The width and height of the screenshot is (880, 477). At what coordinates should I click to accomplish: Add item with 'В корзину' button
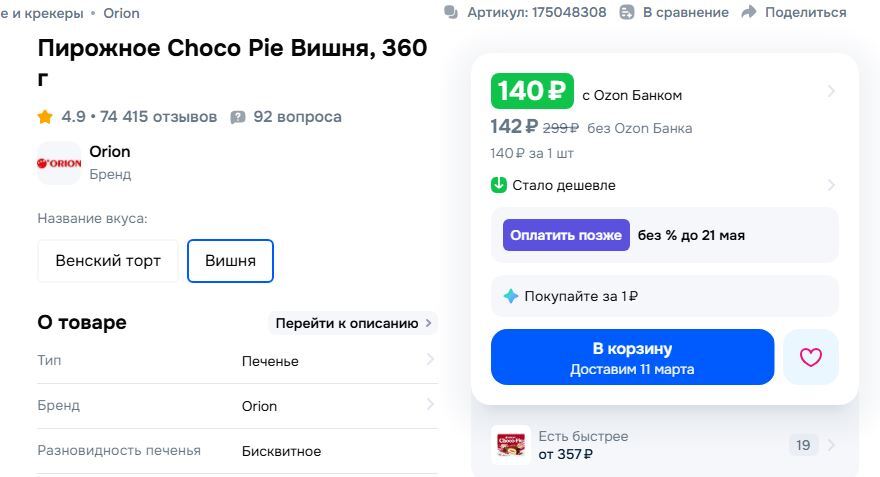632,357
